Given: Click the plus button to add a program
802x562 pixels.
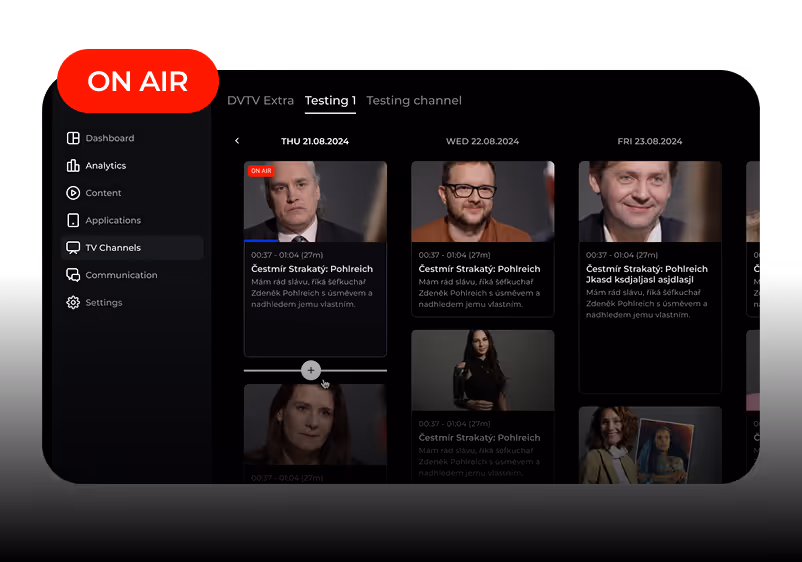Looking at the screenshot, I should coord(311,370).
